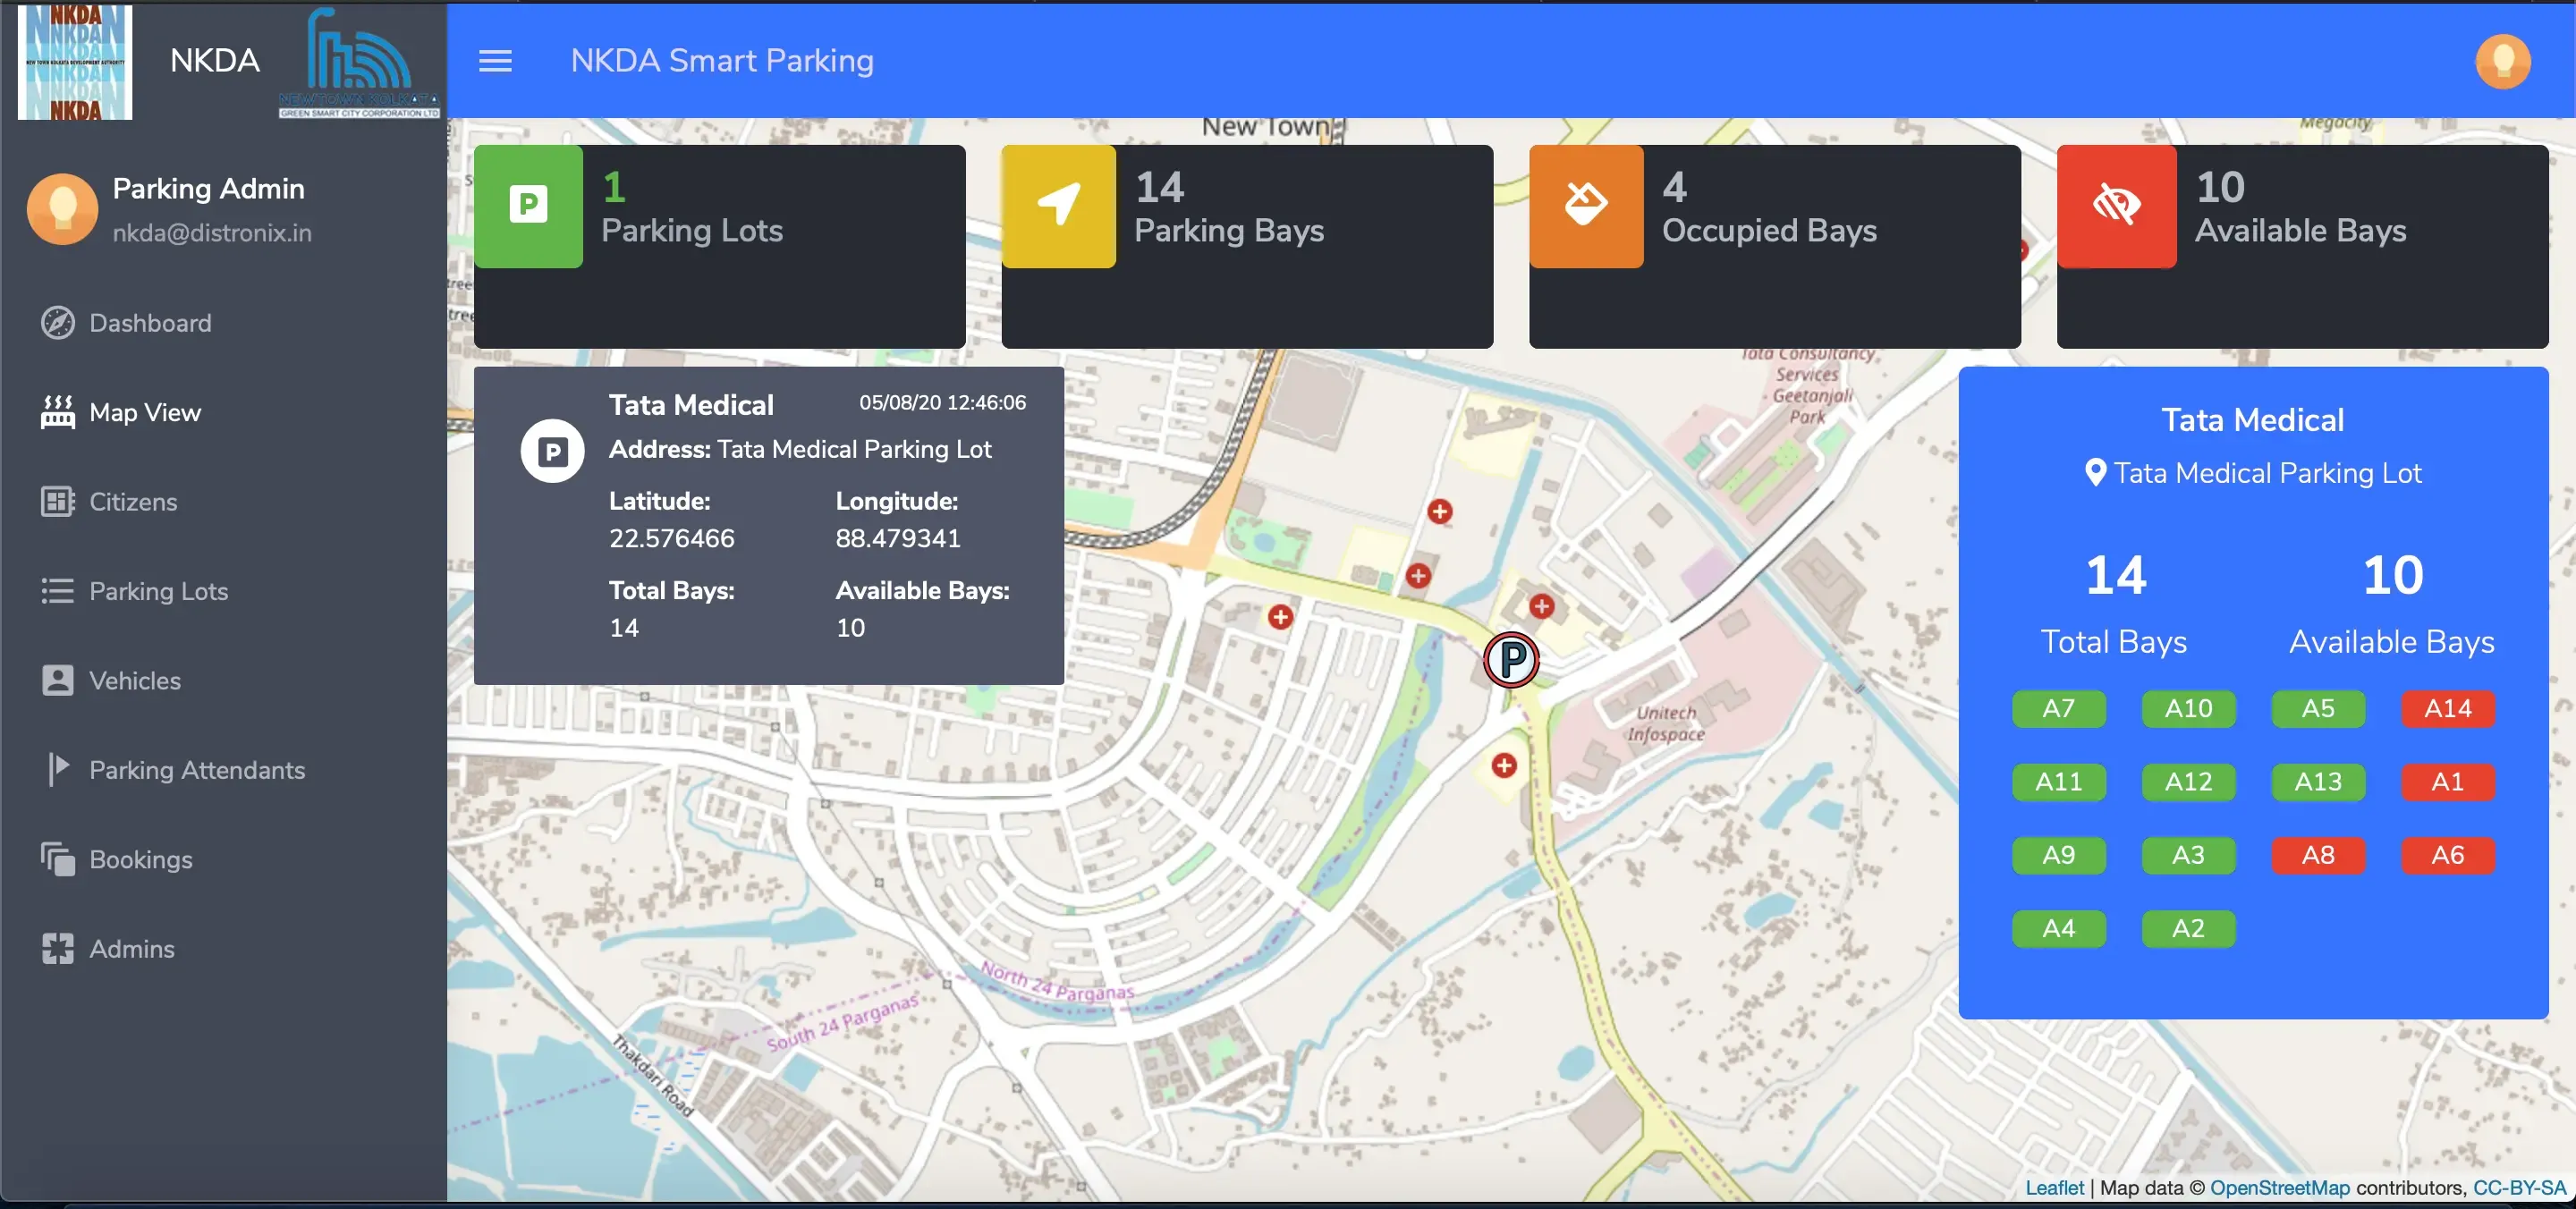Select the Map View icon

(x=59, y=412)
